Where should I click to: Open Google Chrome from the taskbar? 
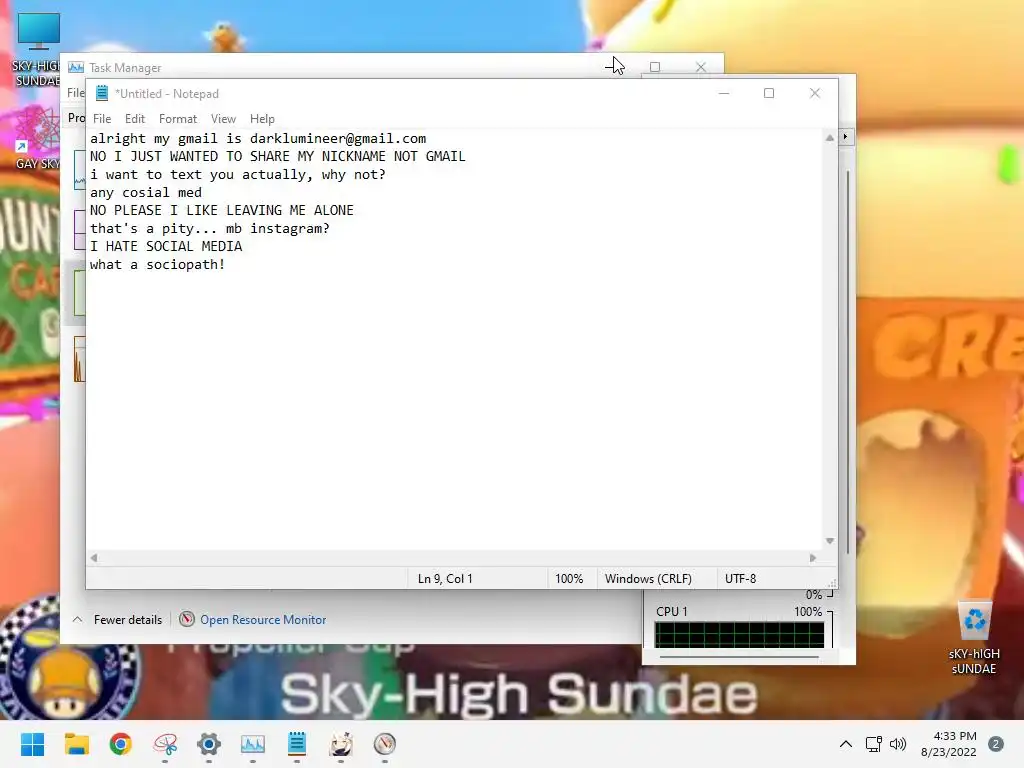pyautogui.click(x=120, y=744)
